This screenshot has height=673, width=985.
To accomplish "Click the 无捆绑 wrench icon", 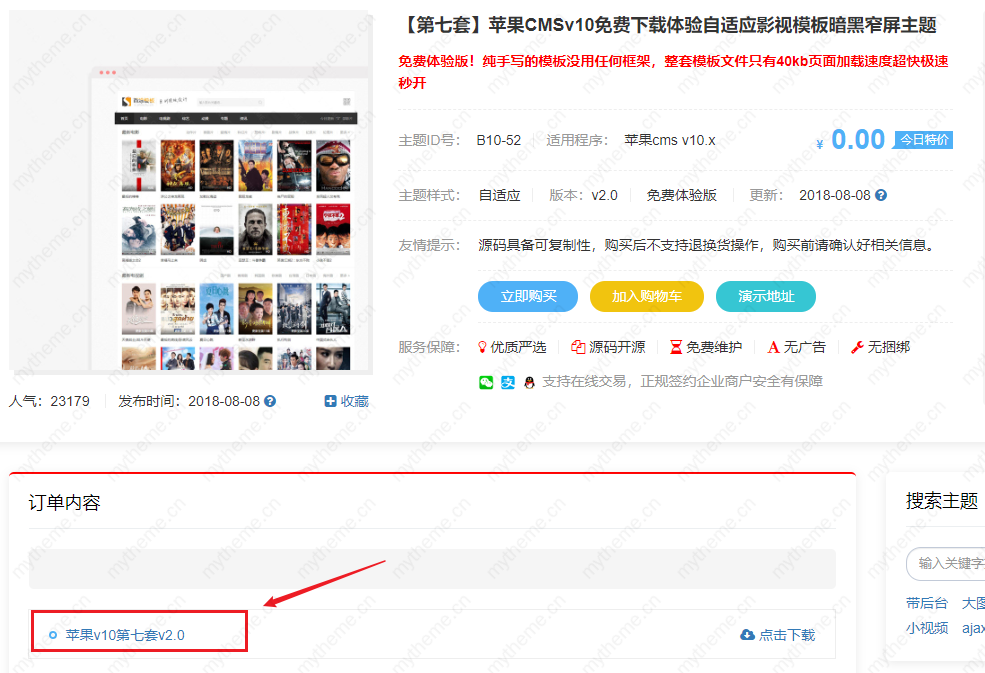I will coord(857,347).
